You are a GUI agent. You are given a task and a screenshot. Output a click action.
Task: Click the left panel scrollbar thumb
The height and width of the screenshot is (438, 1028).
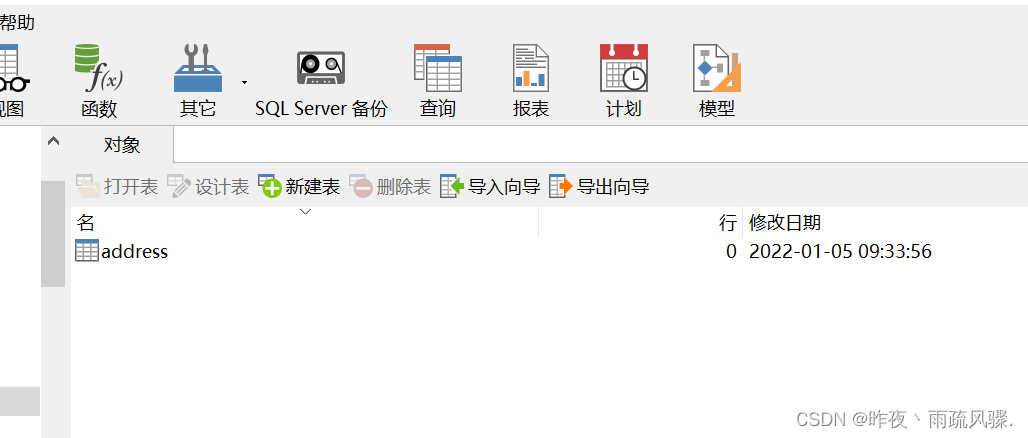click(x=53, y=234)
